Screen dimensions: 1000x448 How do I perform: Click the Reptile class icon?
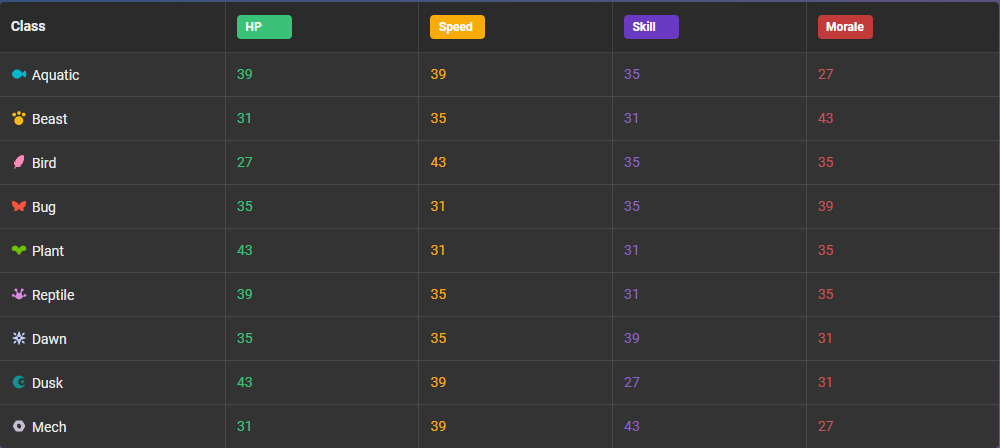[18, 295]
